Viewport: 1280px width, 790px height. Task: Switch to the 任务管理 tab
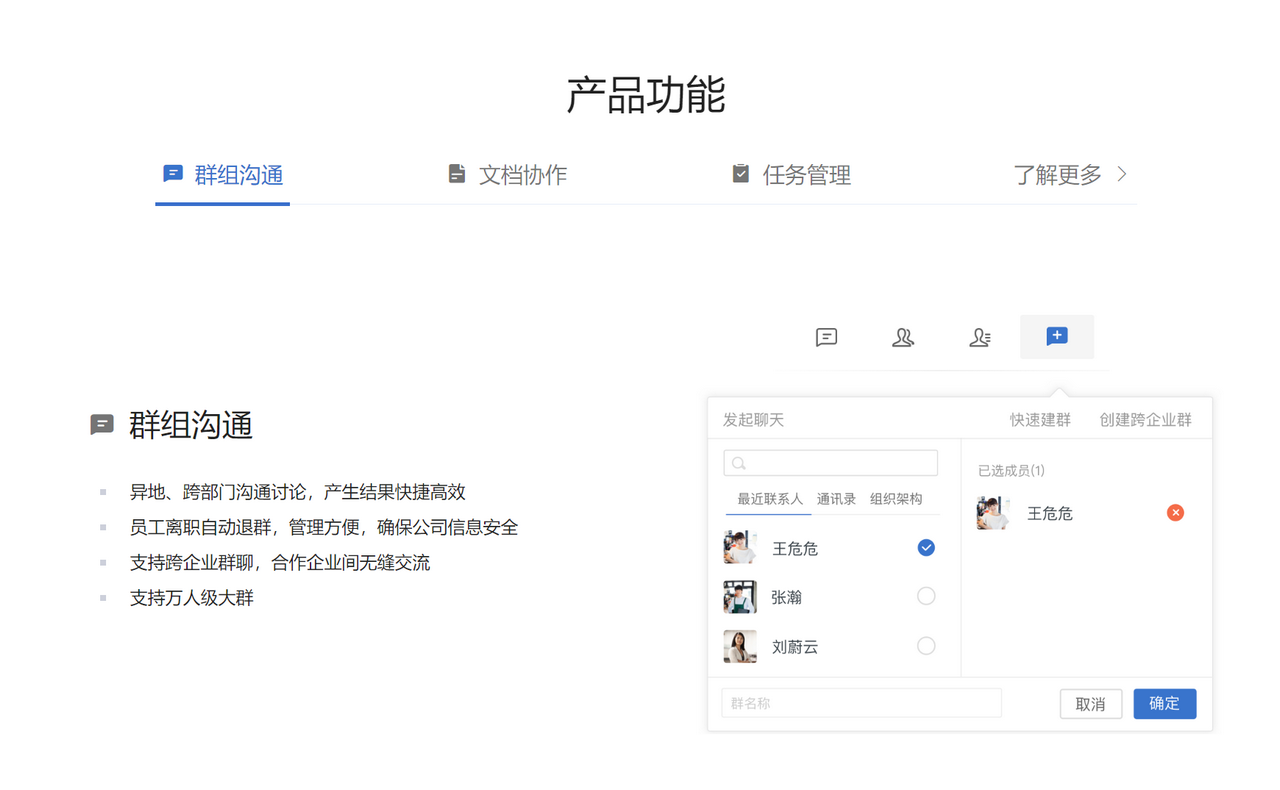pyautogui.click(x=791, y=175)
